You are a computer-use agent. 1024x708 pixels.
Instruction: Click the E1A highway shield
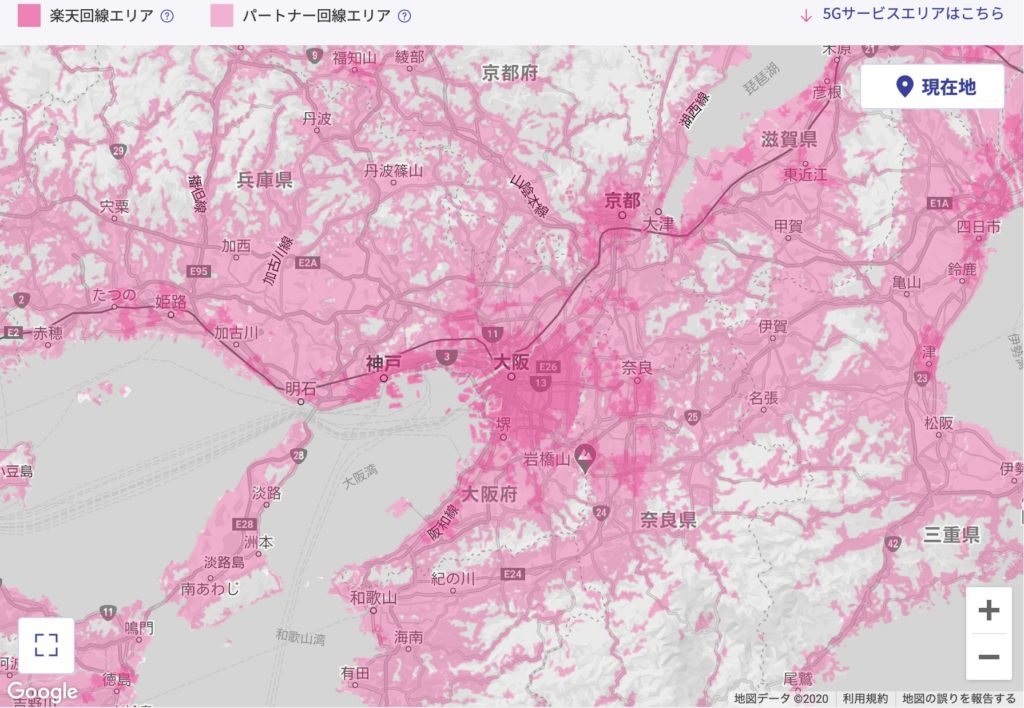coord(938,203)
